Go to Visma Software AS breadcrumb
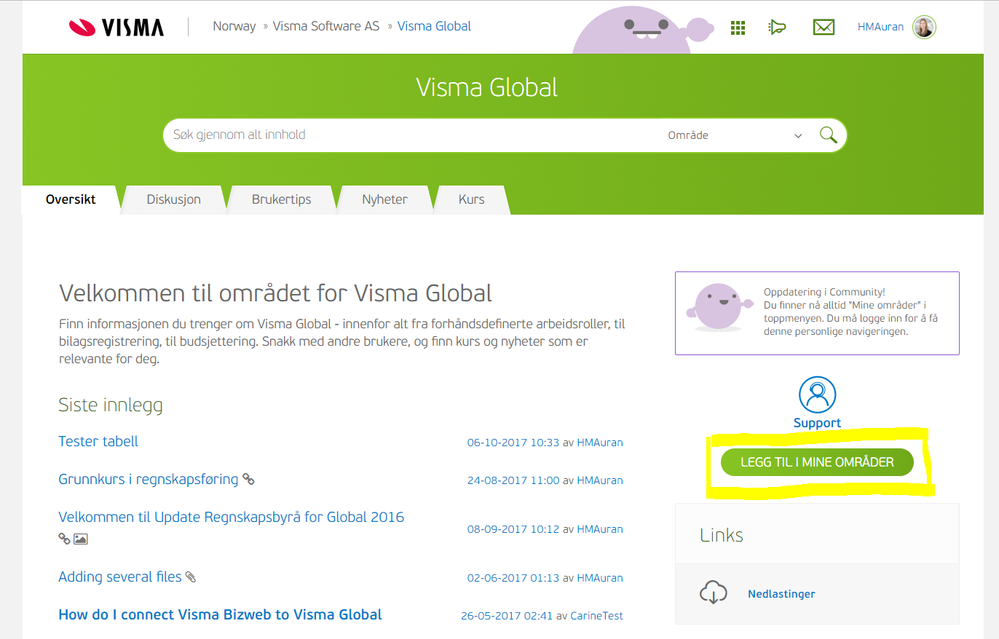Viewport: 999px width, 639px height. 326,26
